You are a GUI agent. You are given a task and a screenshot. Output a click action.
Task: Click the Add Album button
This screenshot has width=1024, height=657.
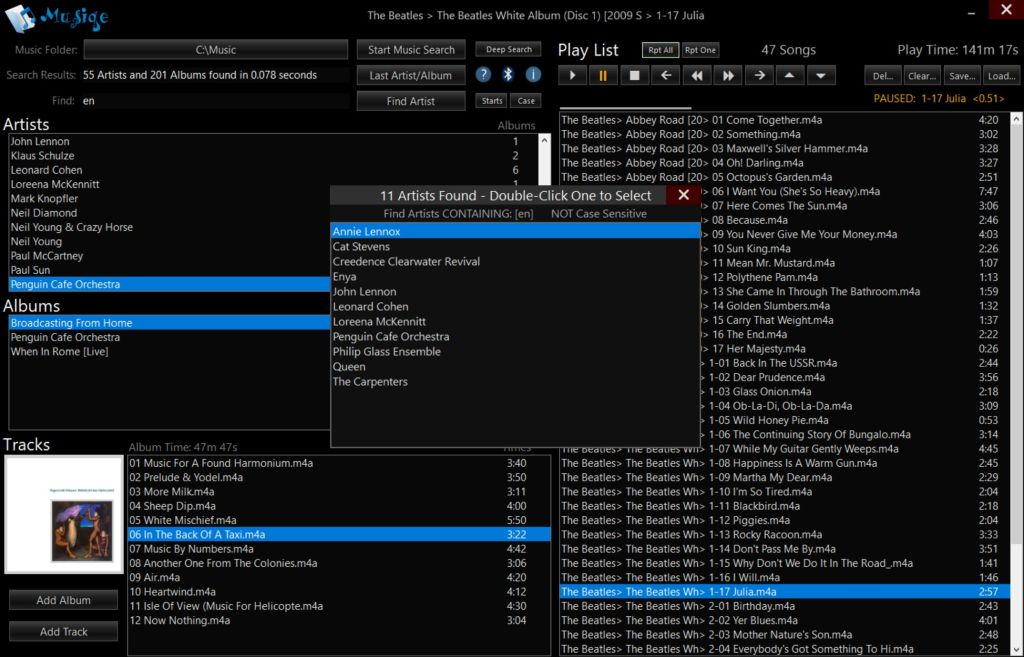coord(64,600)
